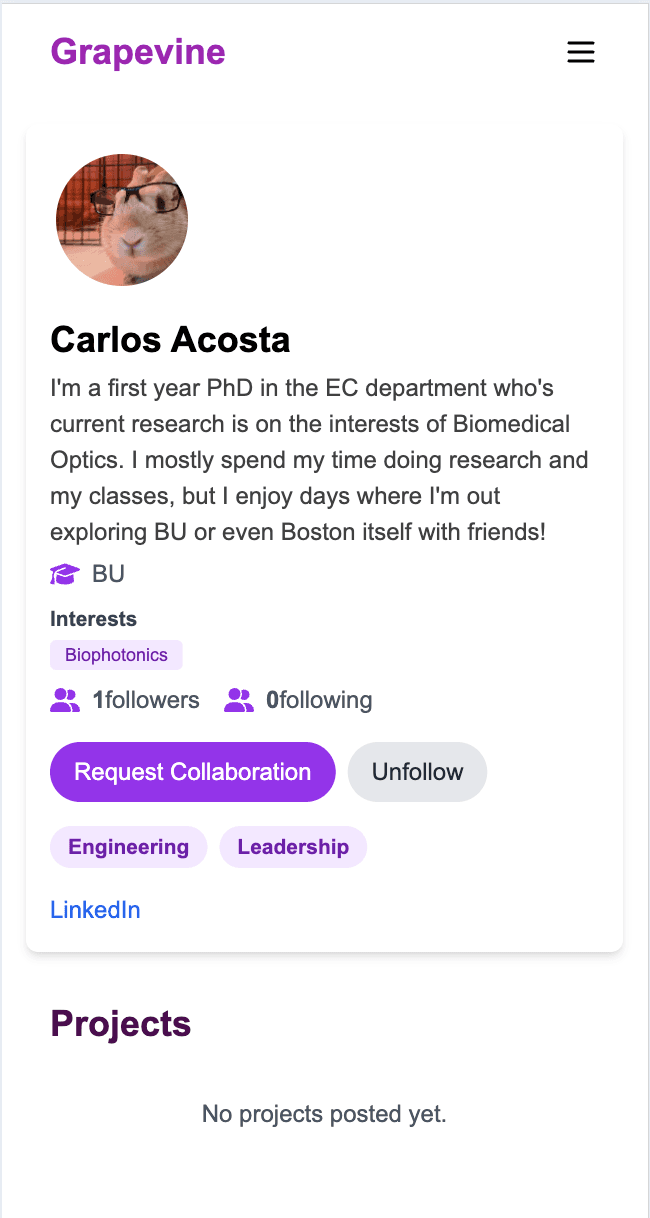650x1218 pixels.
Task: Select the Engineering skill tag
Action: coord(129,847)
